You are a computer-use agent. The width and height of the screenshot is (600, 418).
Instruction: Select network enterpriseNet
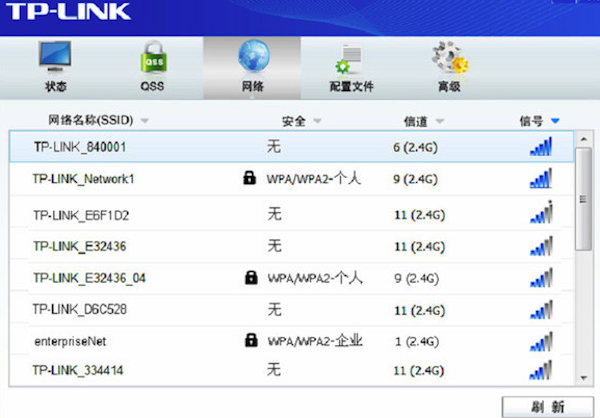(x=292, y=341)
